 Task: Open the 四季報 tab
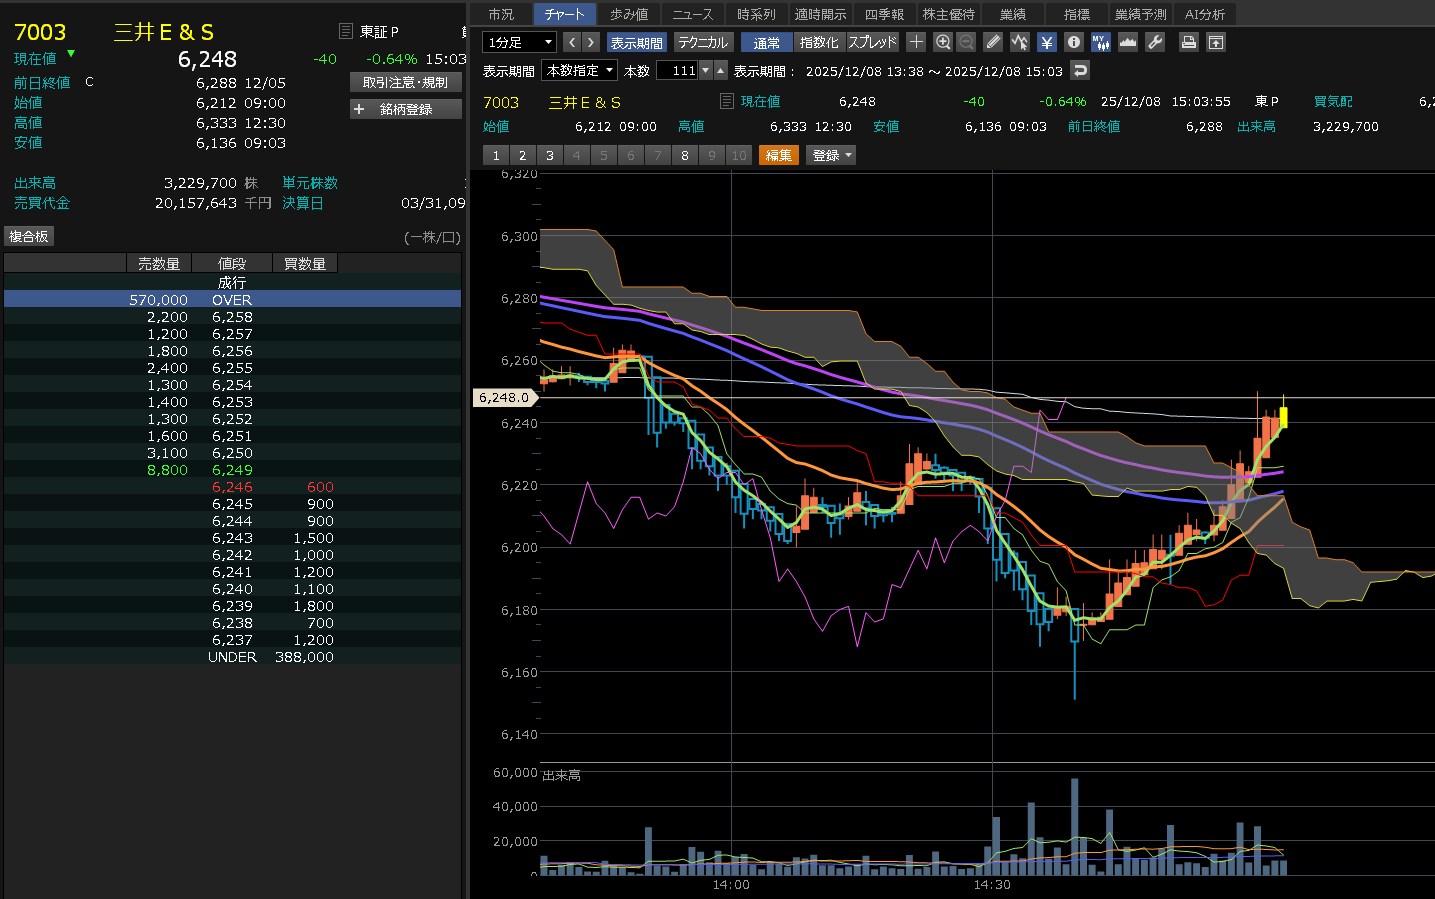pyautogui.click(x=884, y=14)
